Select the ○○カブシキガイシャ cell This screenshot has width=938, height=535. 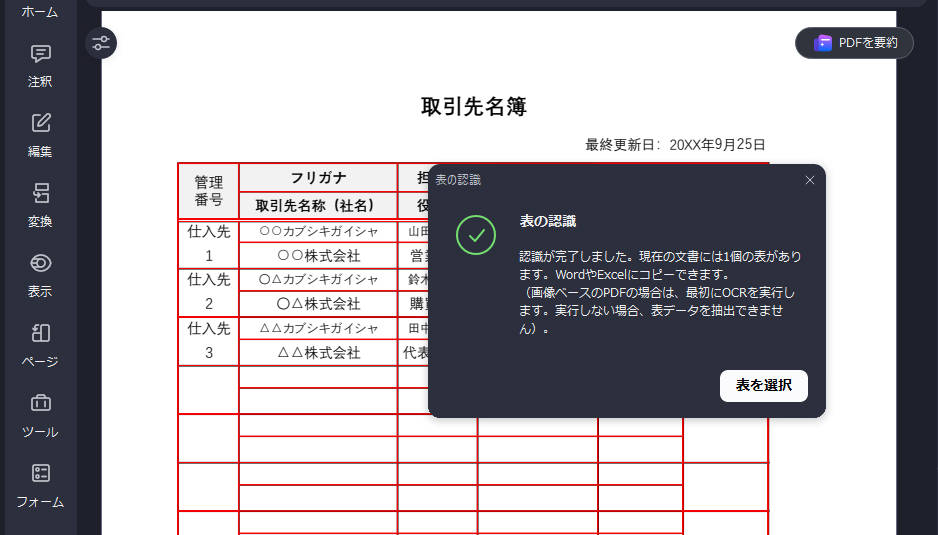(x=318, y=232)
